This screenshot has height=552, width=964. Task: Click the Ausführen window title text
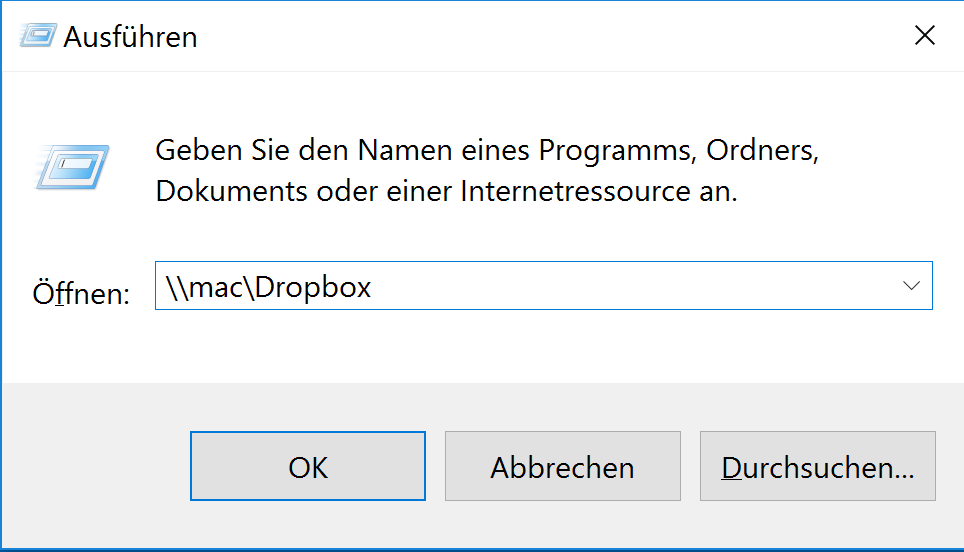[x=130, y=37]
